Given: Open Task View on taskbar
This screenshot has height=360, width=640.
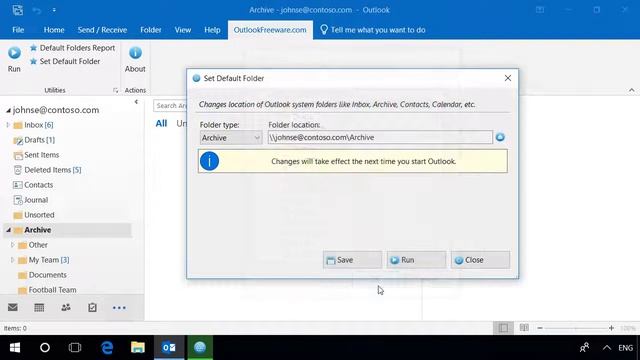Looking at the screenshot, I should coord(75,347).
